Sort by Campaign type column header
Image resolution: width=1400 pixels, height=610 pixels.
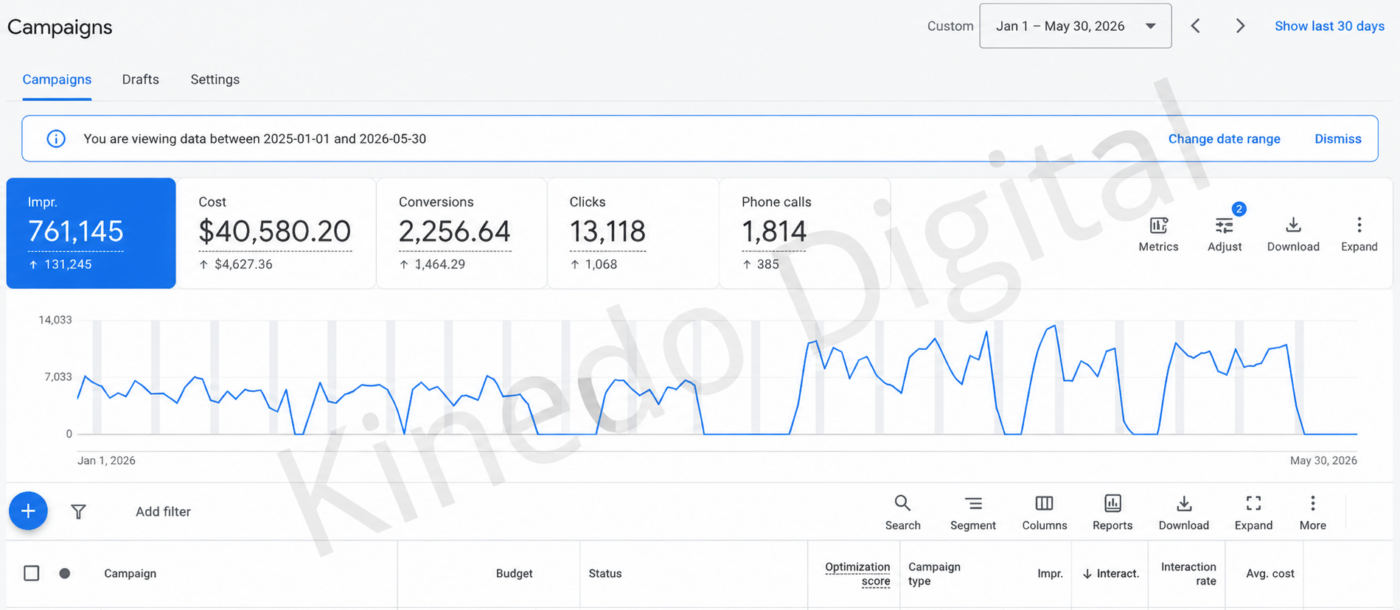pos(934,574)
